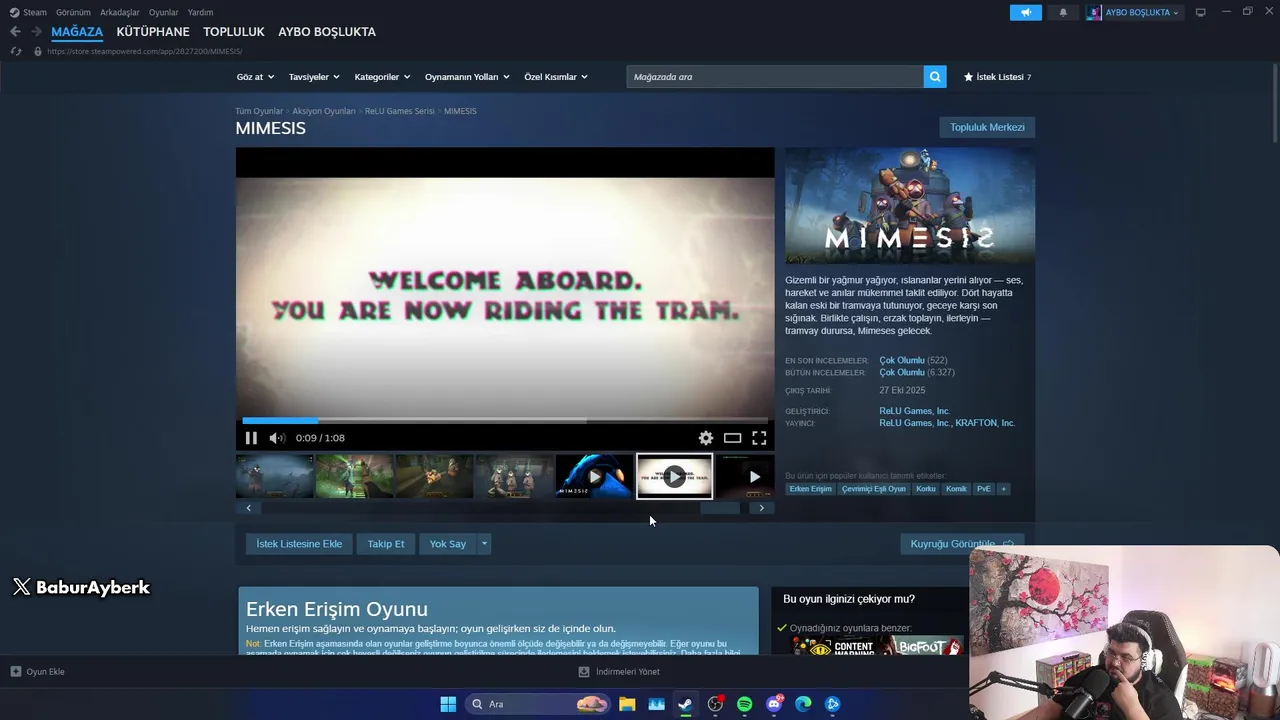1280x720 pixels.
Task: Click the Big Picture monitor icon
Action: tap(1201, 12)
